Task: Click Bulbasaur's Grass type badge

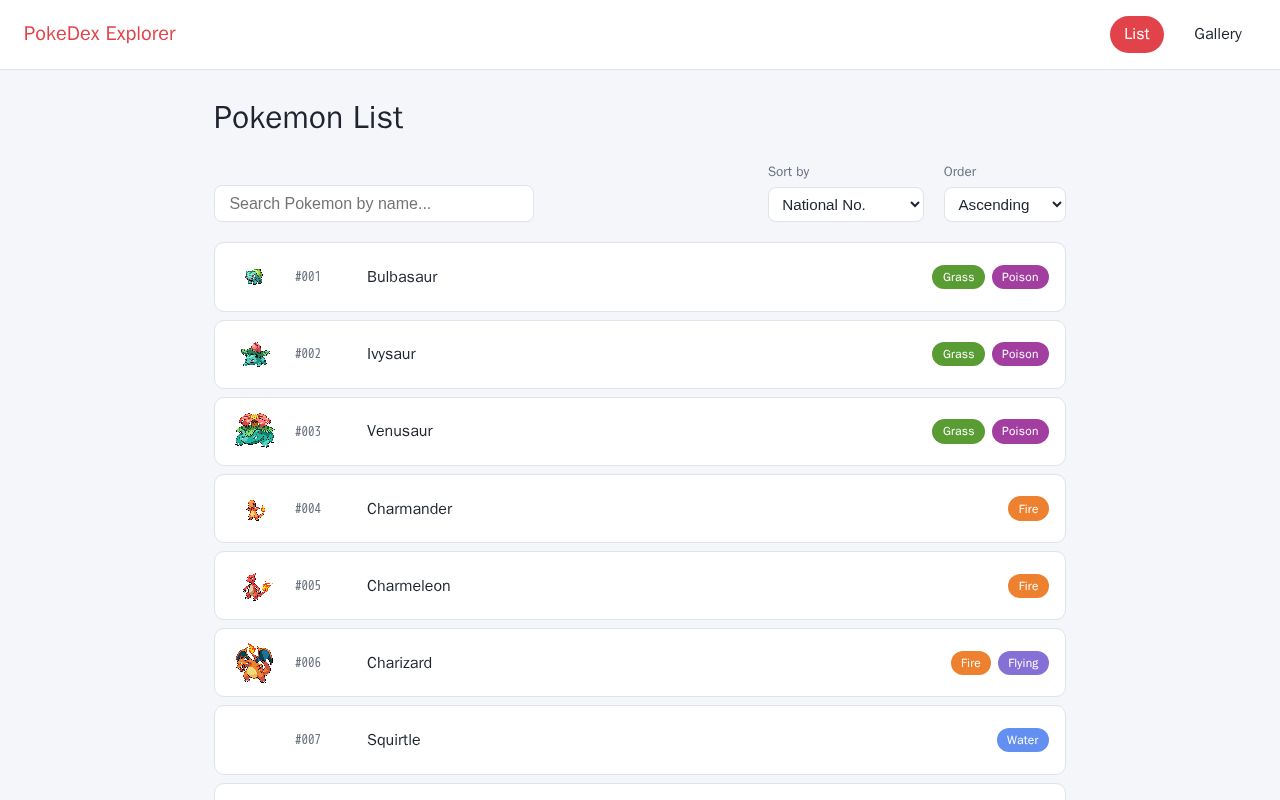Action: coord(958,277)
